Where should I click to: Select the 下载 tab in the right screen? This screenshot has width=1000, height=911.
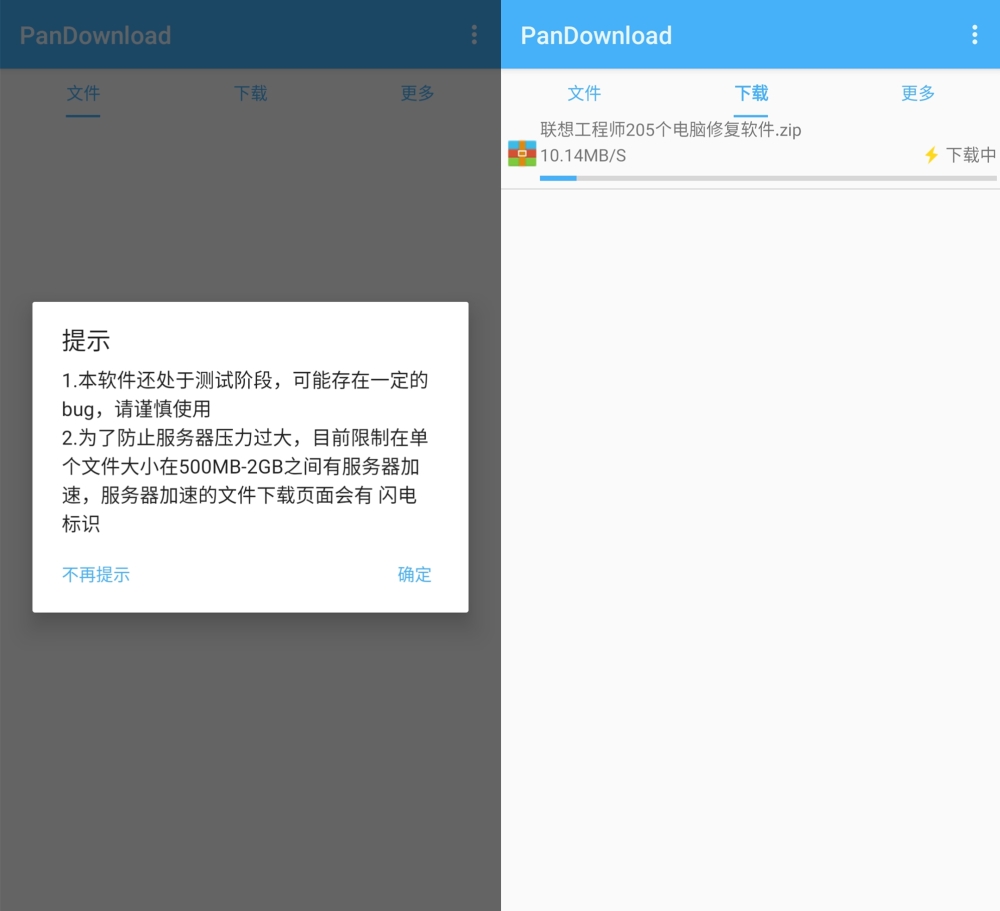tap(751, 93)
